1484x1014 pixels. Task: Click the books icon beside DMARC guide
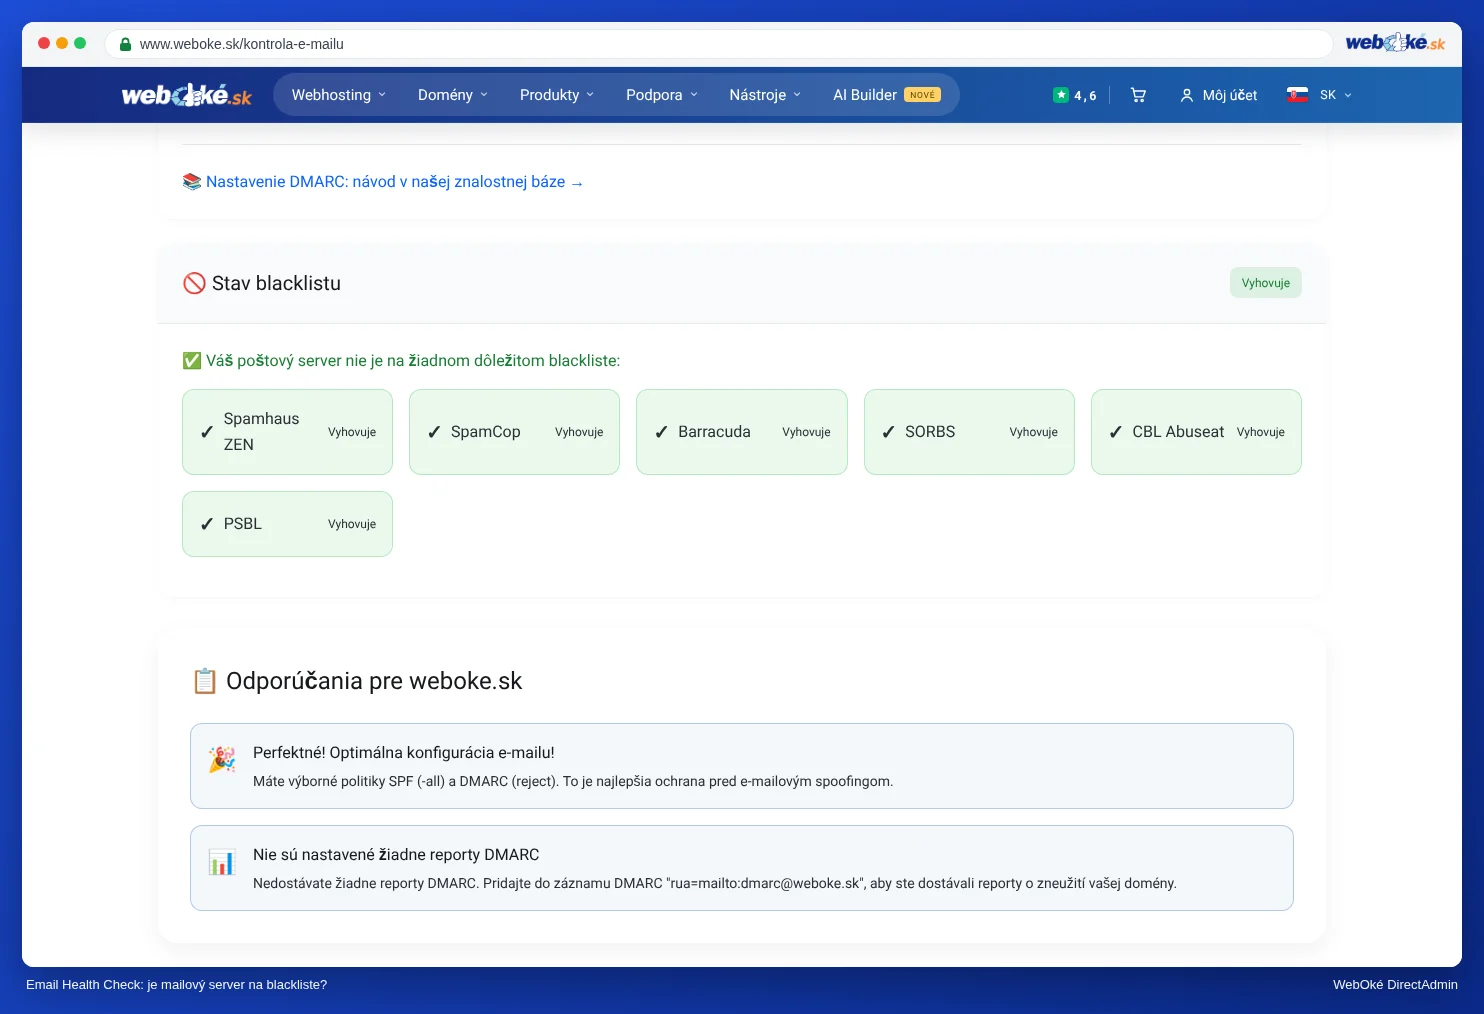[x=192, y=182]
